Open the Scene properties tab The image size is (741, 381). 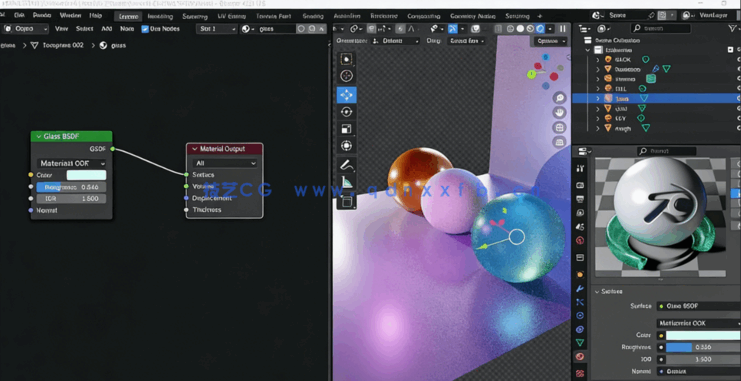580,226
